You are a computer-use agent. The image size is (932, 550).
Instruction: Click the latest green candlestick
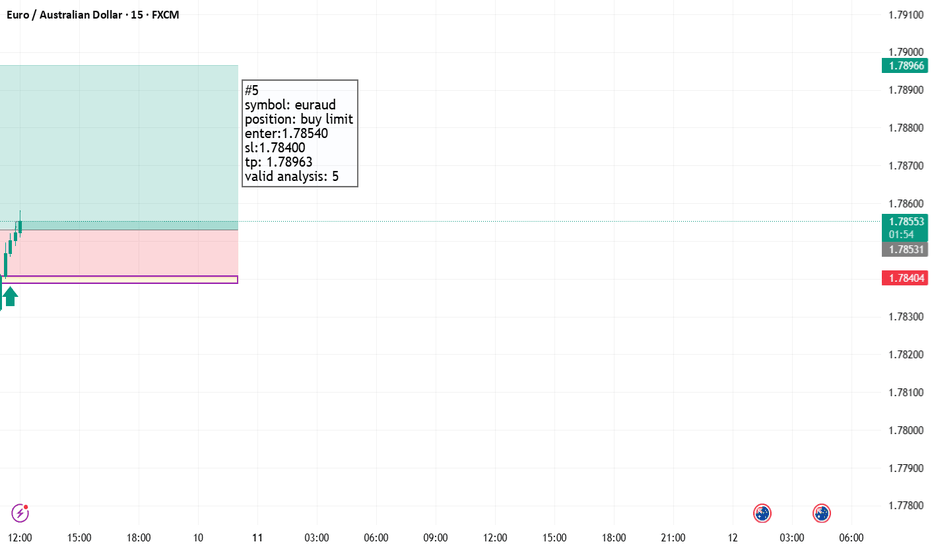[20, 225]
